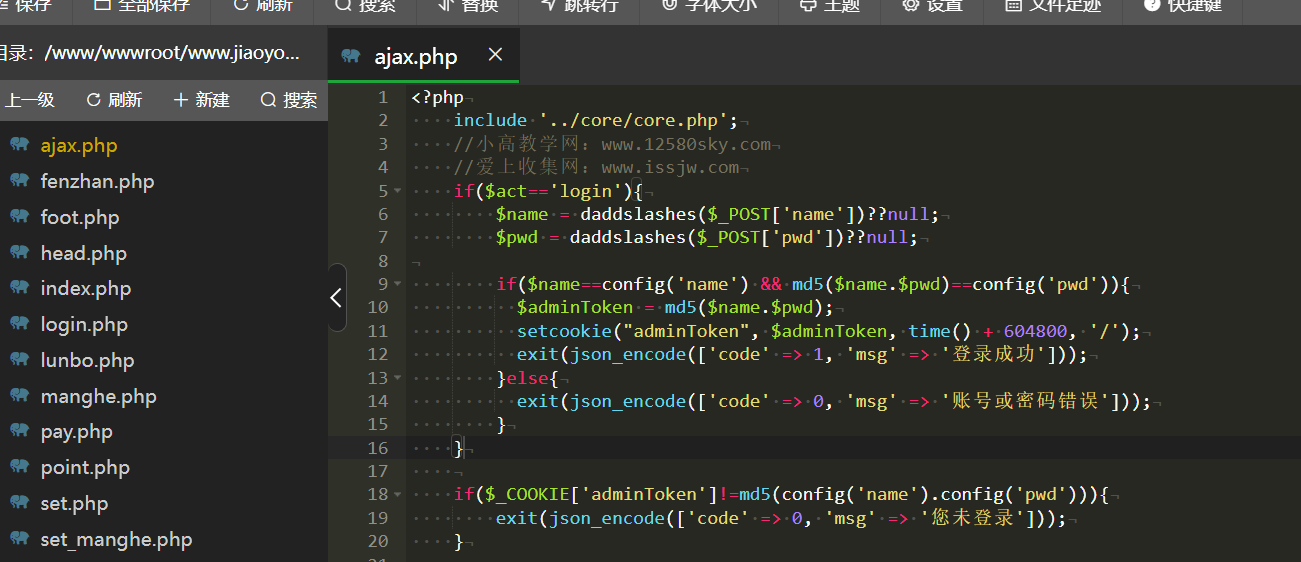Open the 主题 theme selector
The width and height of the screenshot is (1301, 562).
point(831,6)
